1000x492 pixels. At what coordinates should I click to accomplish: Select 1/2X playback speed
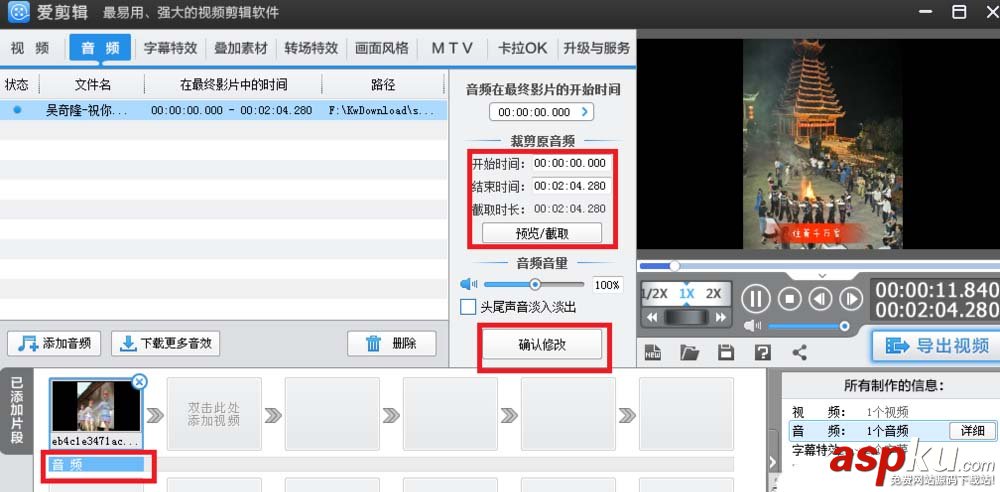click(x=654, y=294)
